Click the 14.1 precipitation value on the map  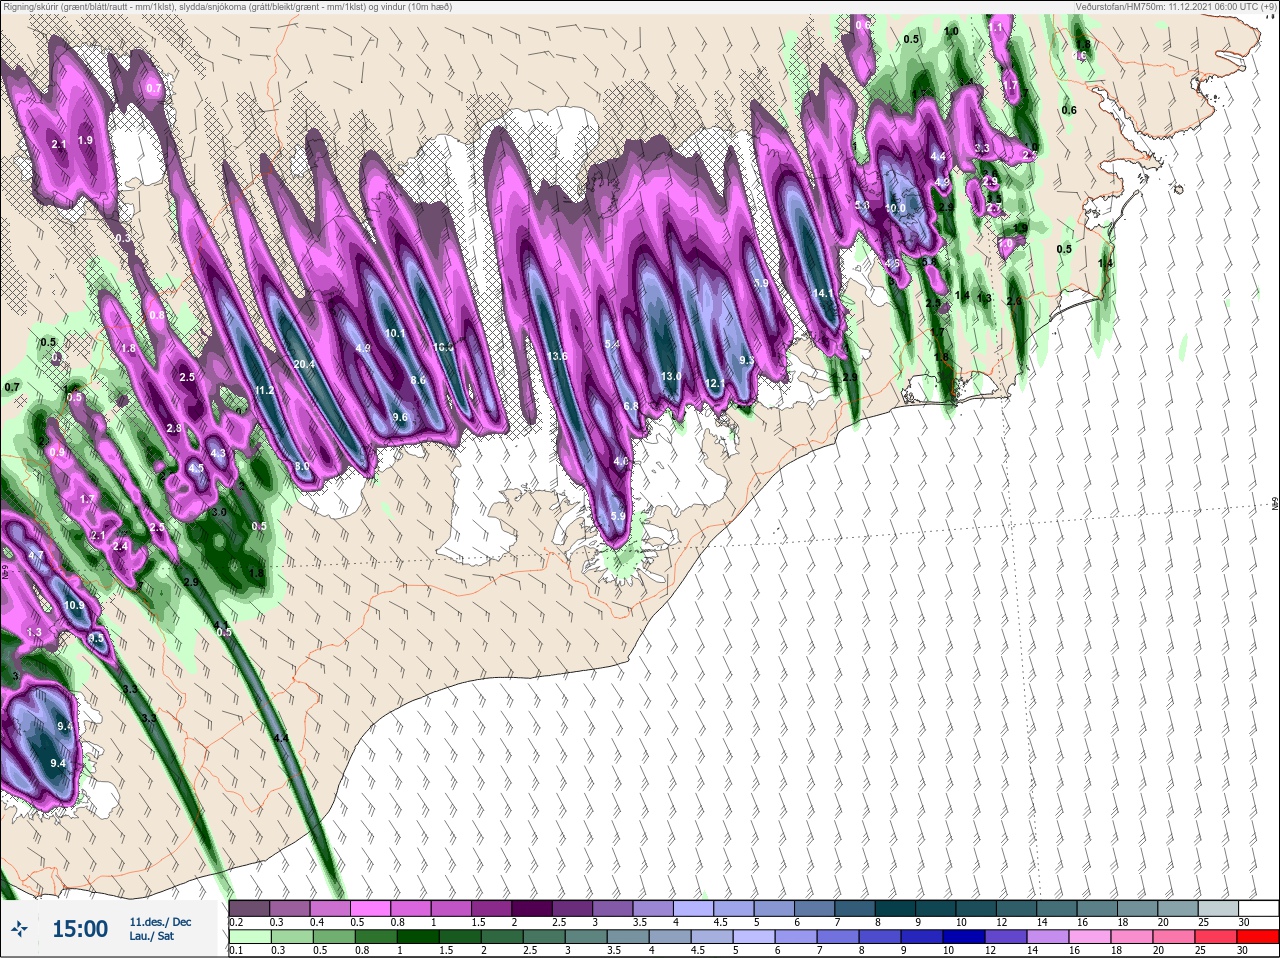[x=824, y=293]
